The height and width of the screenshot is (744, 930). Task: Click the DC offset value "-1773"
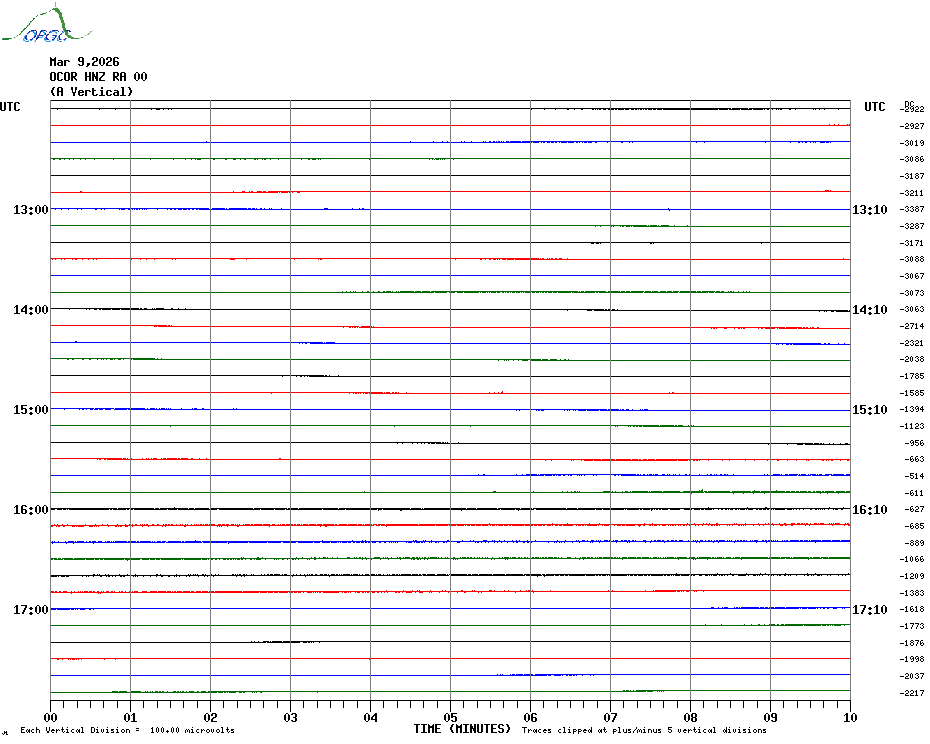tap(912, 627)
